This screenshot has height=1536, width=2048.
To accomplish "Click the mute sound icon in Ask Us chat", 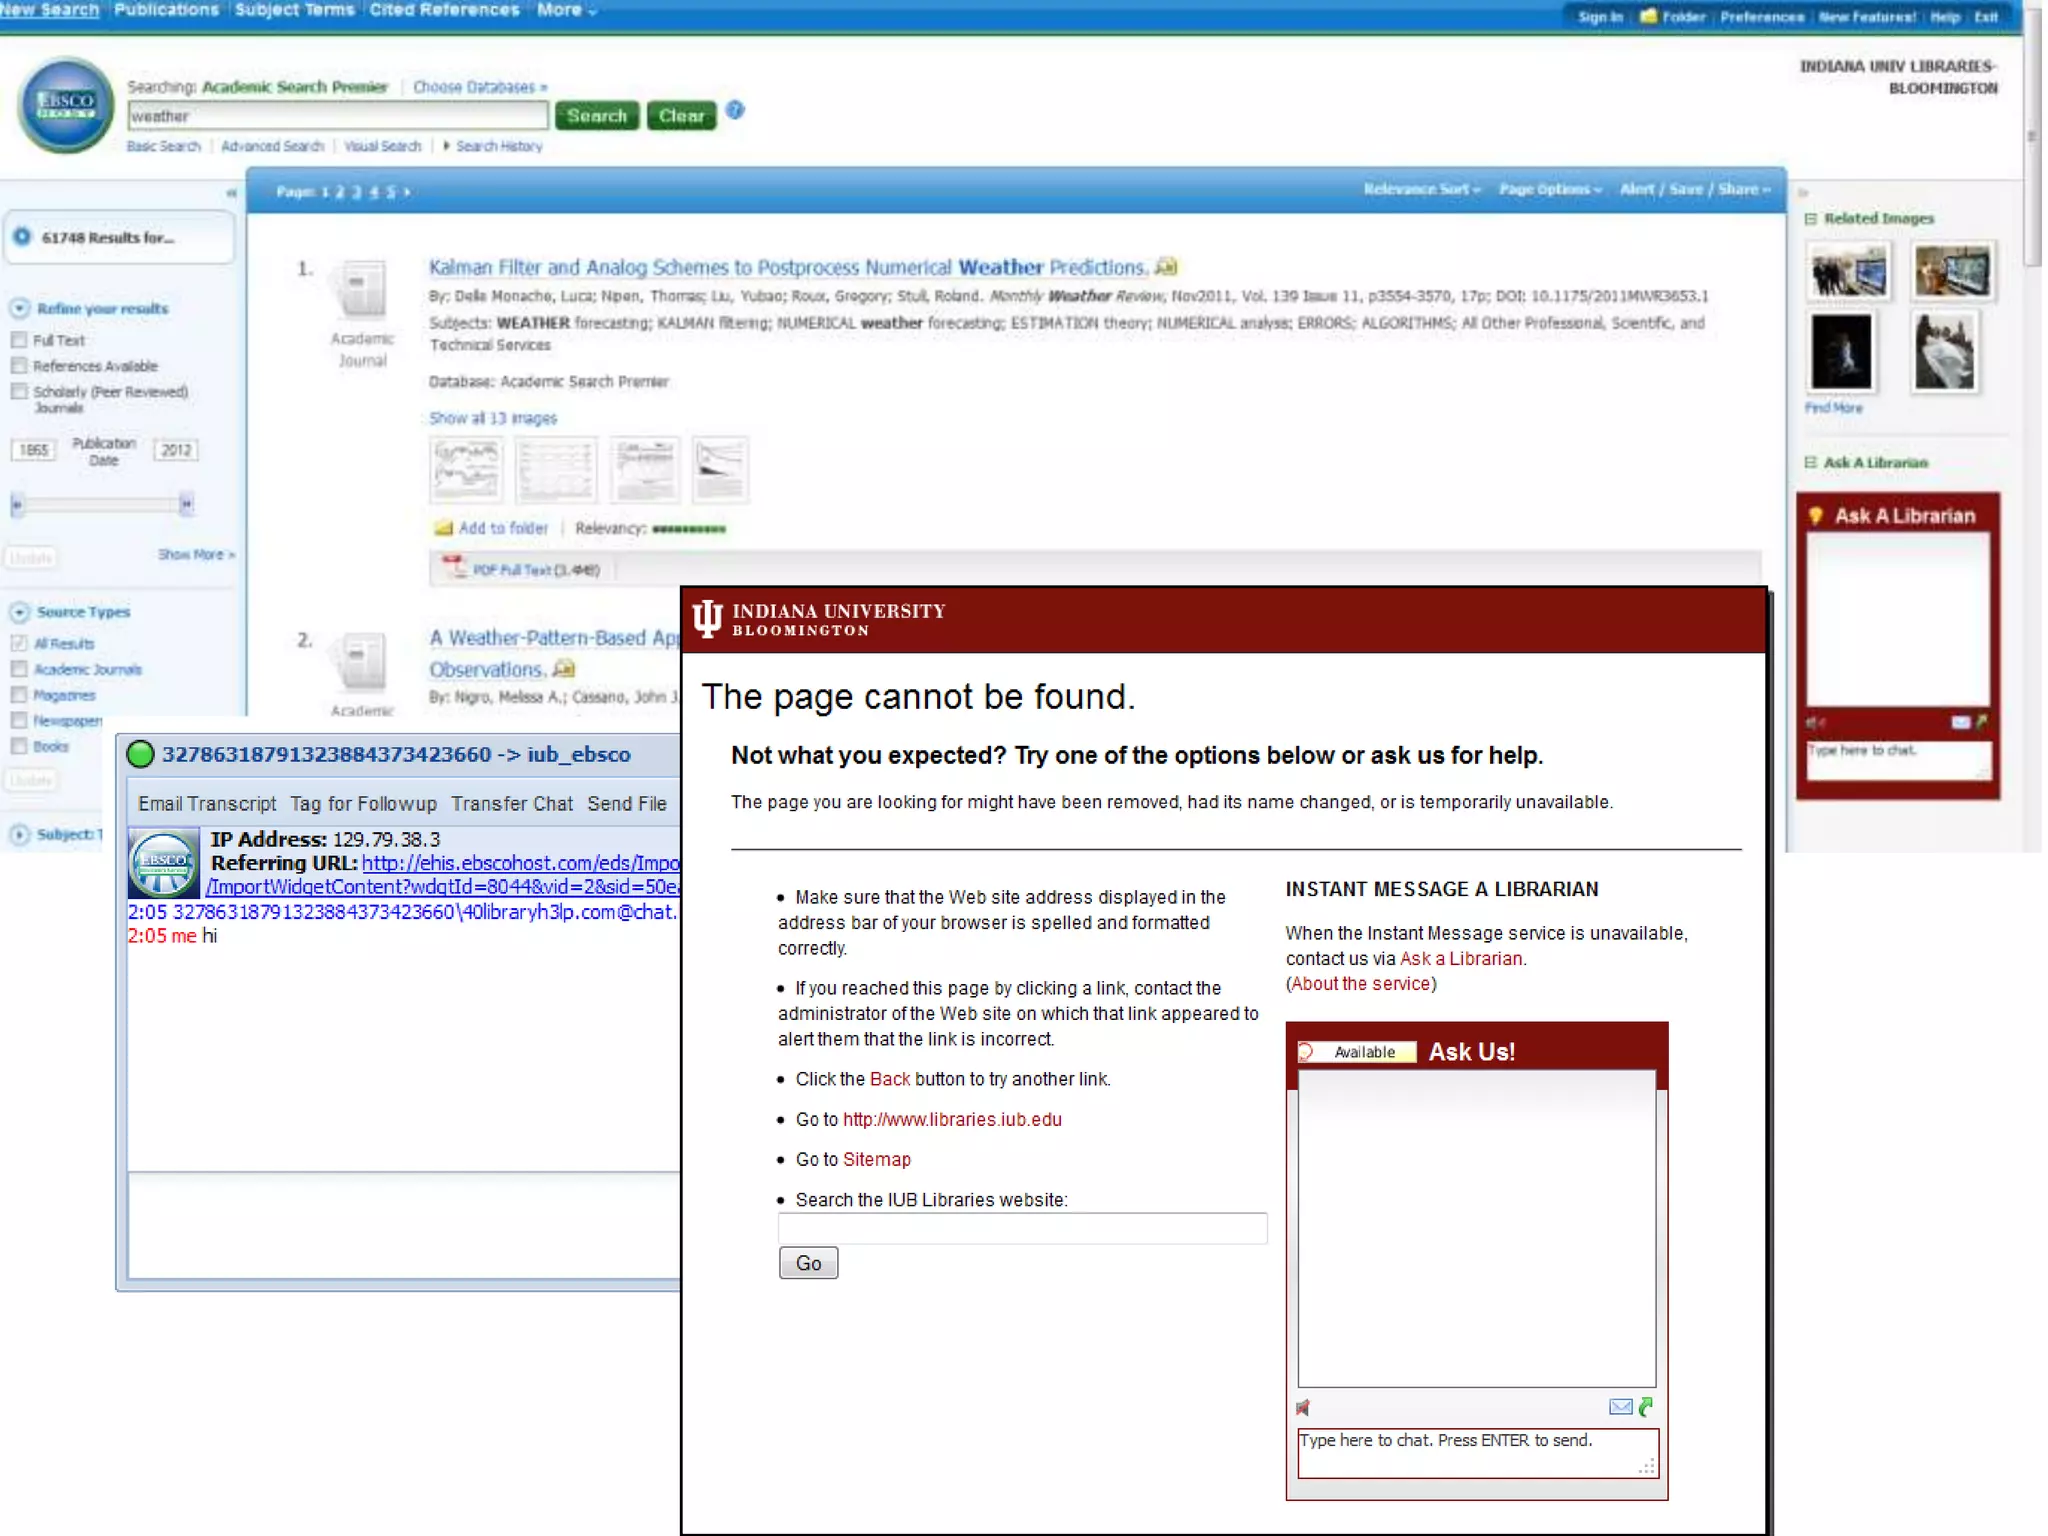I will click(1303, 1408).
